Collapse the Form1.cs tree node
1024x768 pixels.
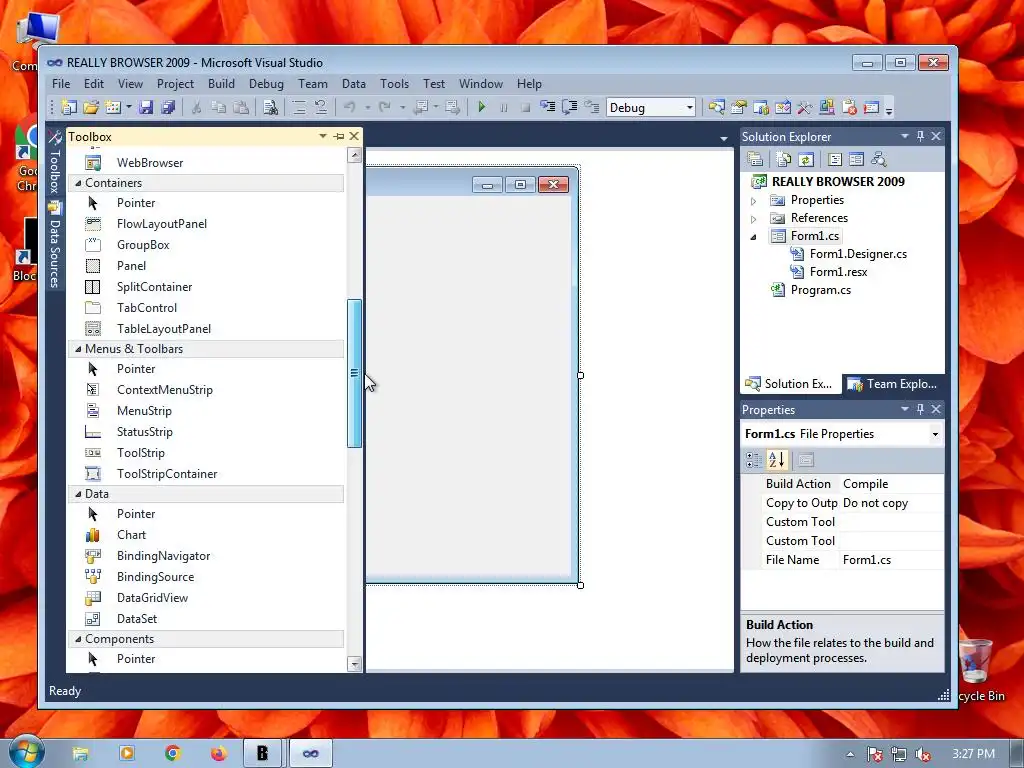point(754,236)
